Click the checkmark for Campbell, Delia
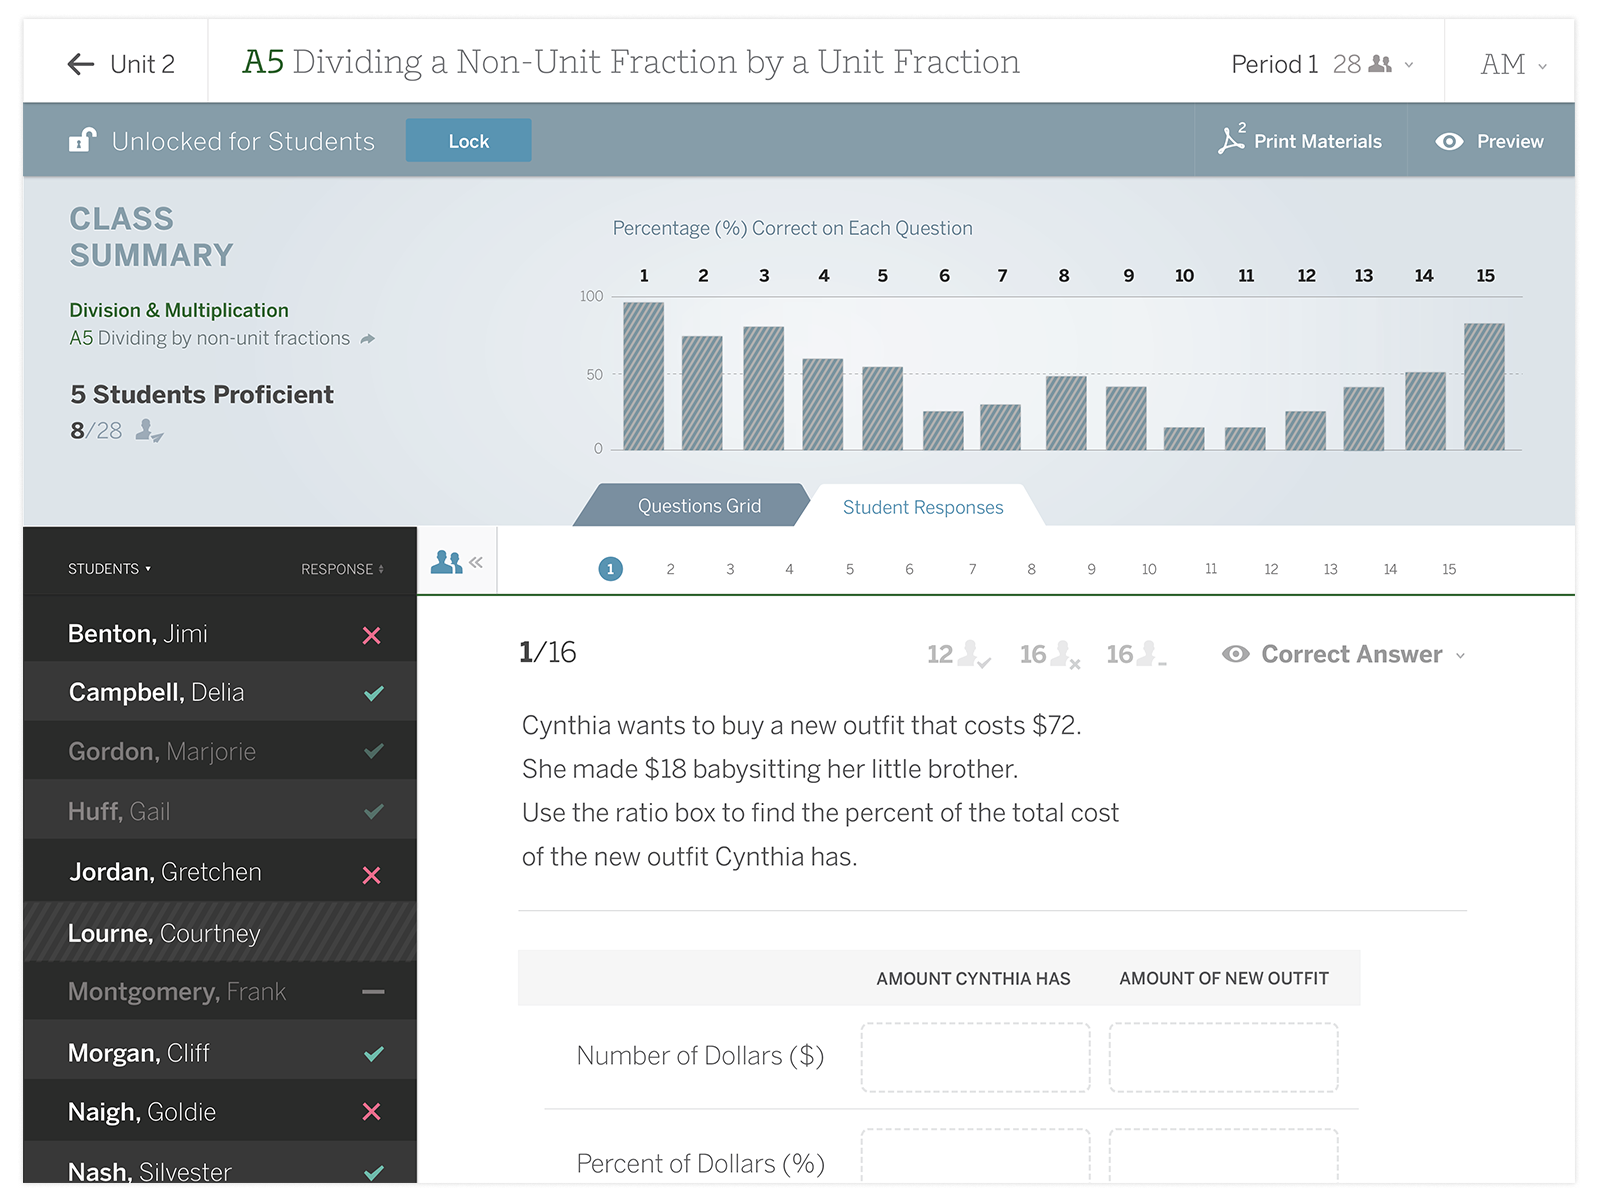The image size is (1600, 1202). (x=374, y=693)
